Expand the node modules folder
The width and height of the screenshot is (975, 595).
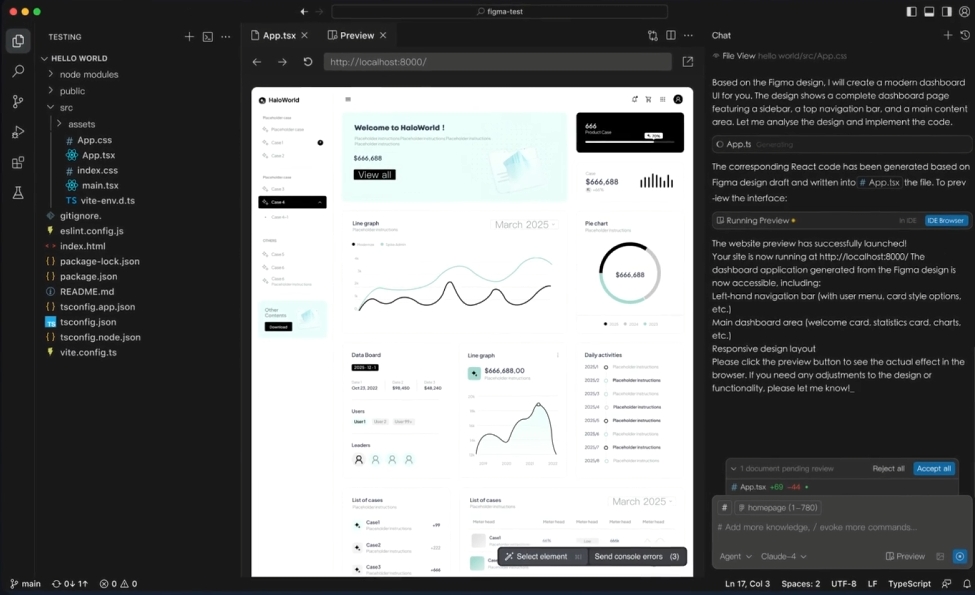[88, 75]
